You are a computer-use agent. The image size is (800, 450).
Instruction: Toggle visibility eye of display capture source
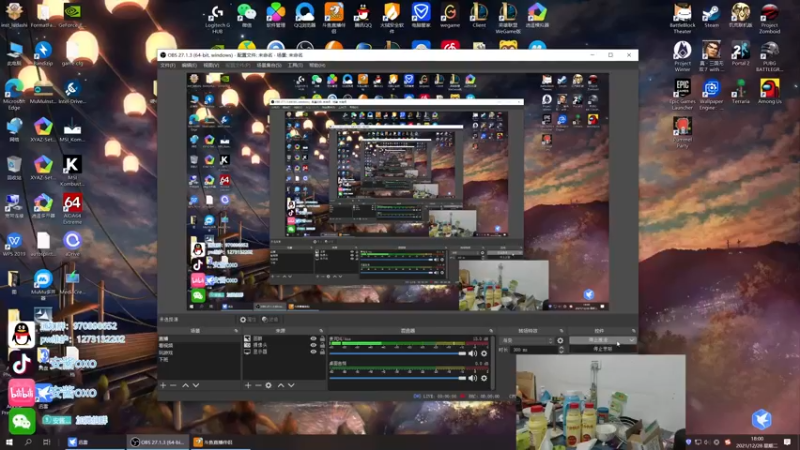pyautogui.click(x=313, y=352)
